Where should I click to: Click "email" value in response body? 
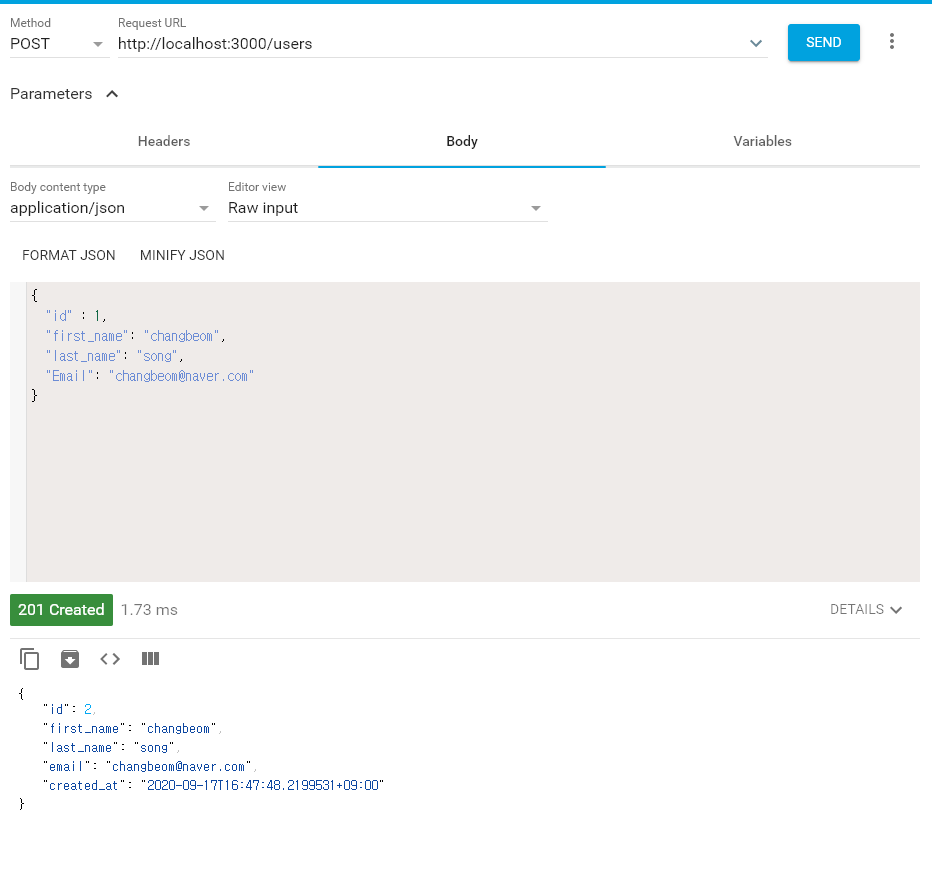181,767
